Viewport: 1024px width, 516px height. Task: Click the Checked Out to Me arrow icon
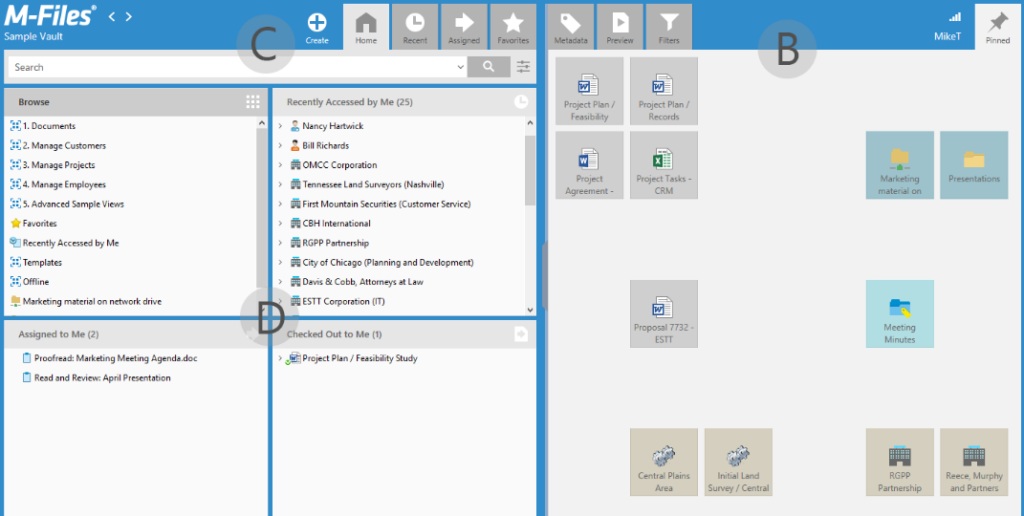pos(520,334)
